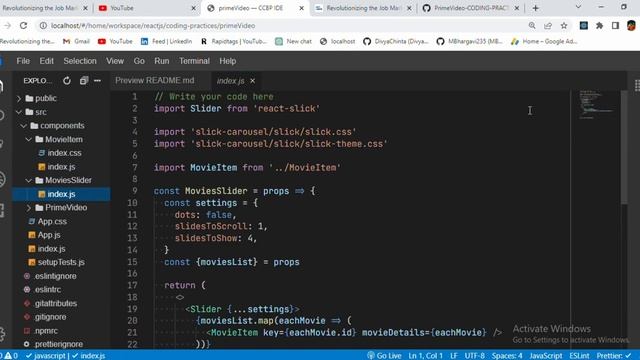Open .eslintignore file
This screenshot has height=360, width=640.
tap(61, 276)
